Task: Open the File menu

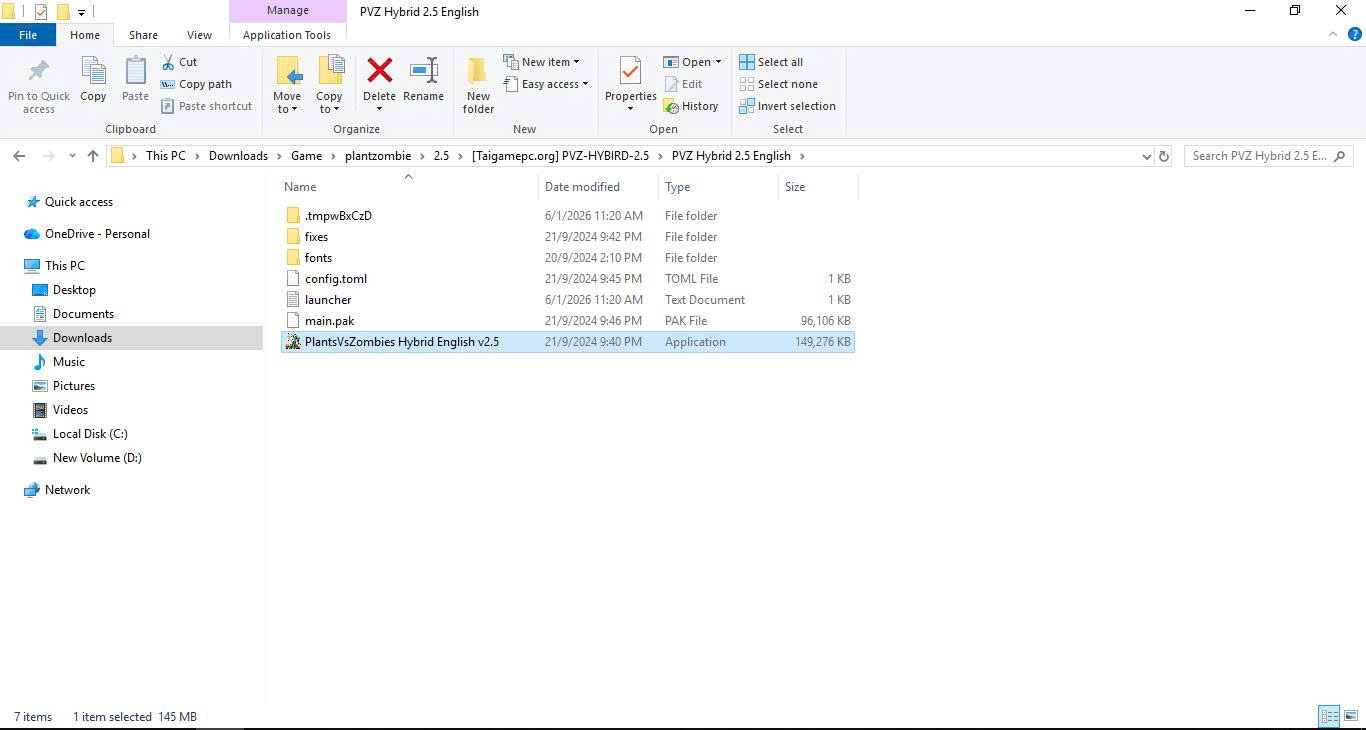Action: pos(28,35)
